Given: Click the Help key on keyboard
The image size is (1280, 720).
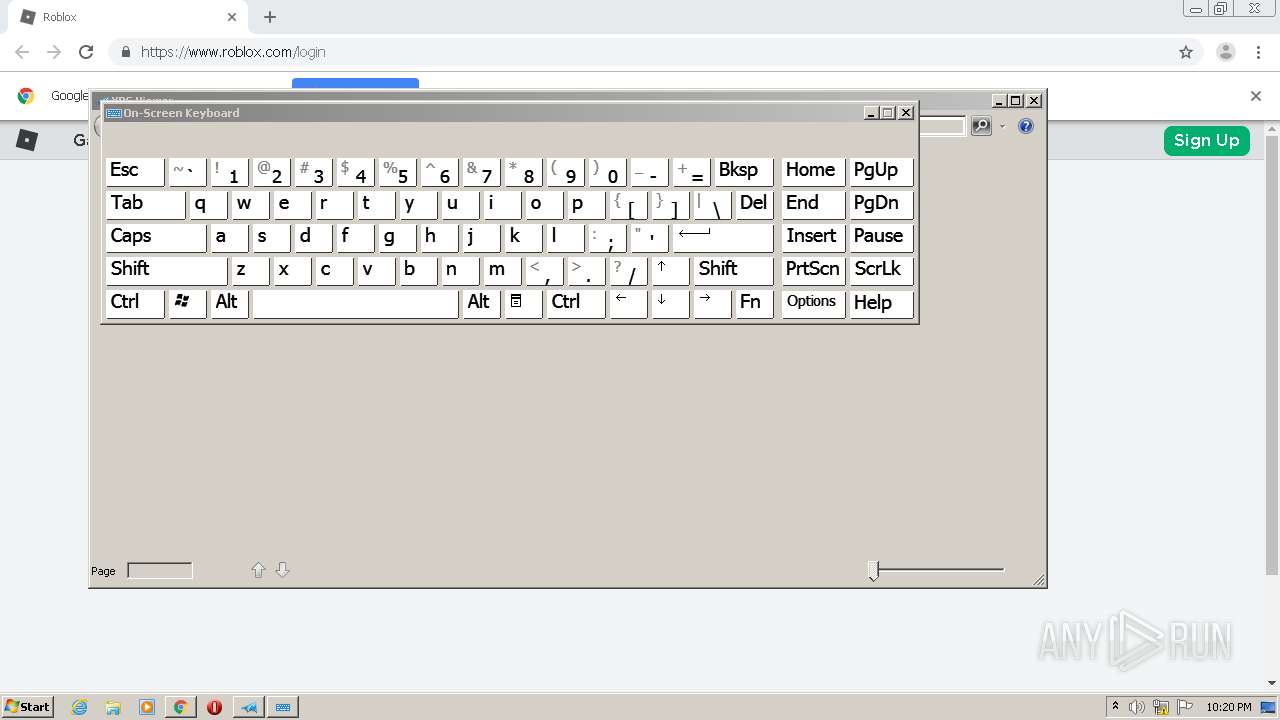Looking at the screenshot, I should tap(881, 303).
